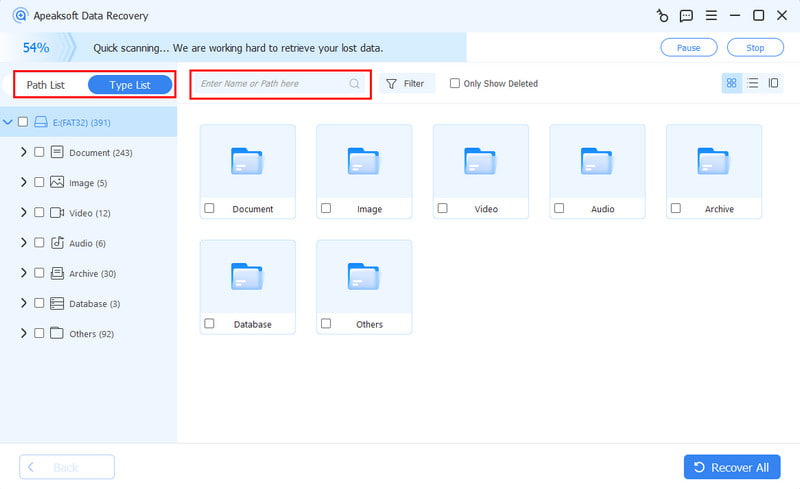Check the Database (3) tree checkbox

tap(39, 303)
